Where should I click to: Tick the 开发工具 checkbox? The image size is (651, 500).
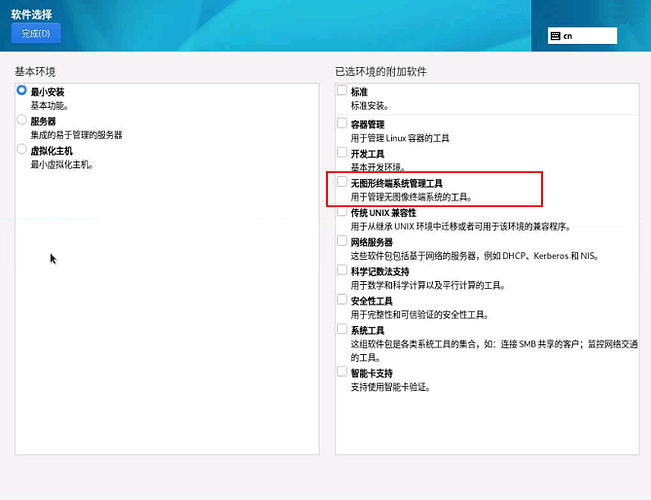343,153
